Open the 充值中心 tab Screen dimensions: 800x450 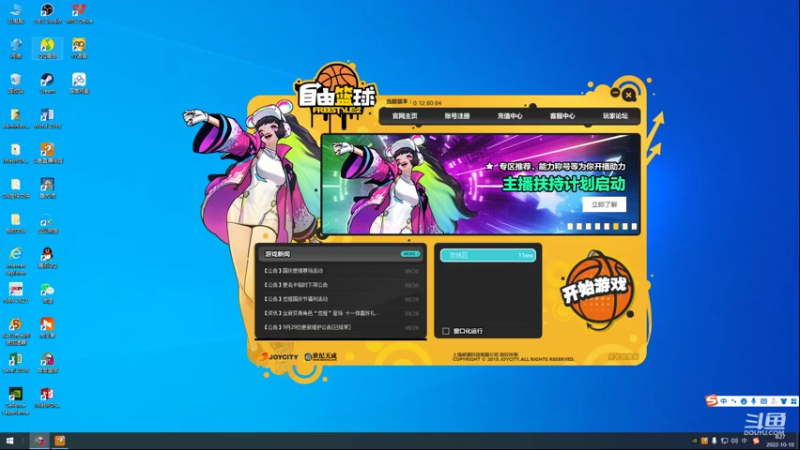(x=510, y=116)
